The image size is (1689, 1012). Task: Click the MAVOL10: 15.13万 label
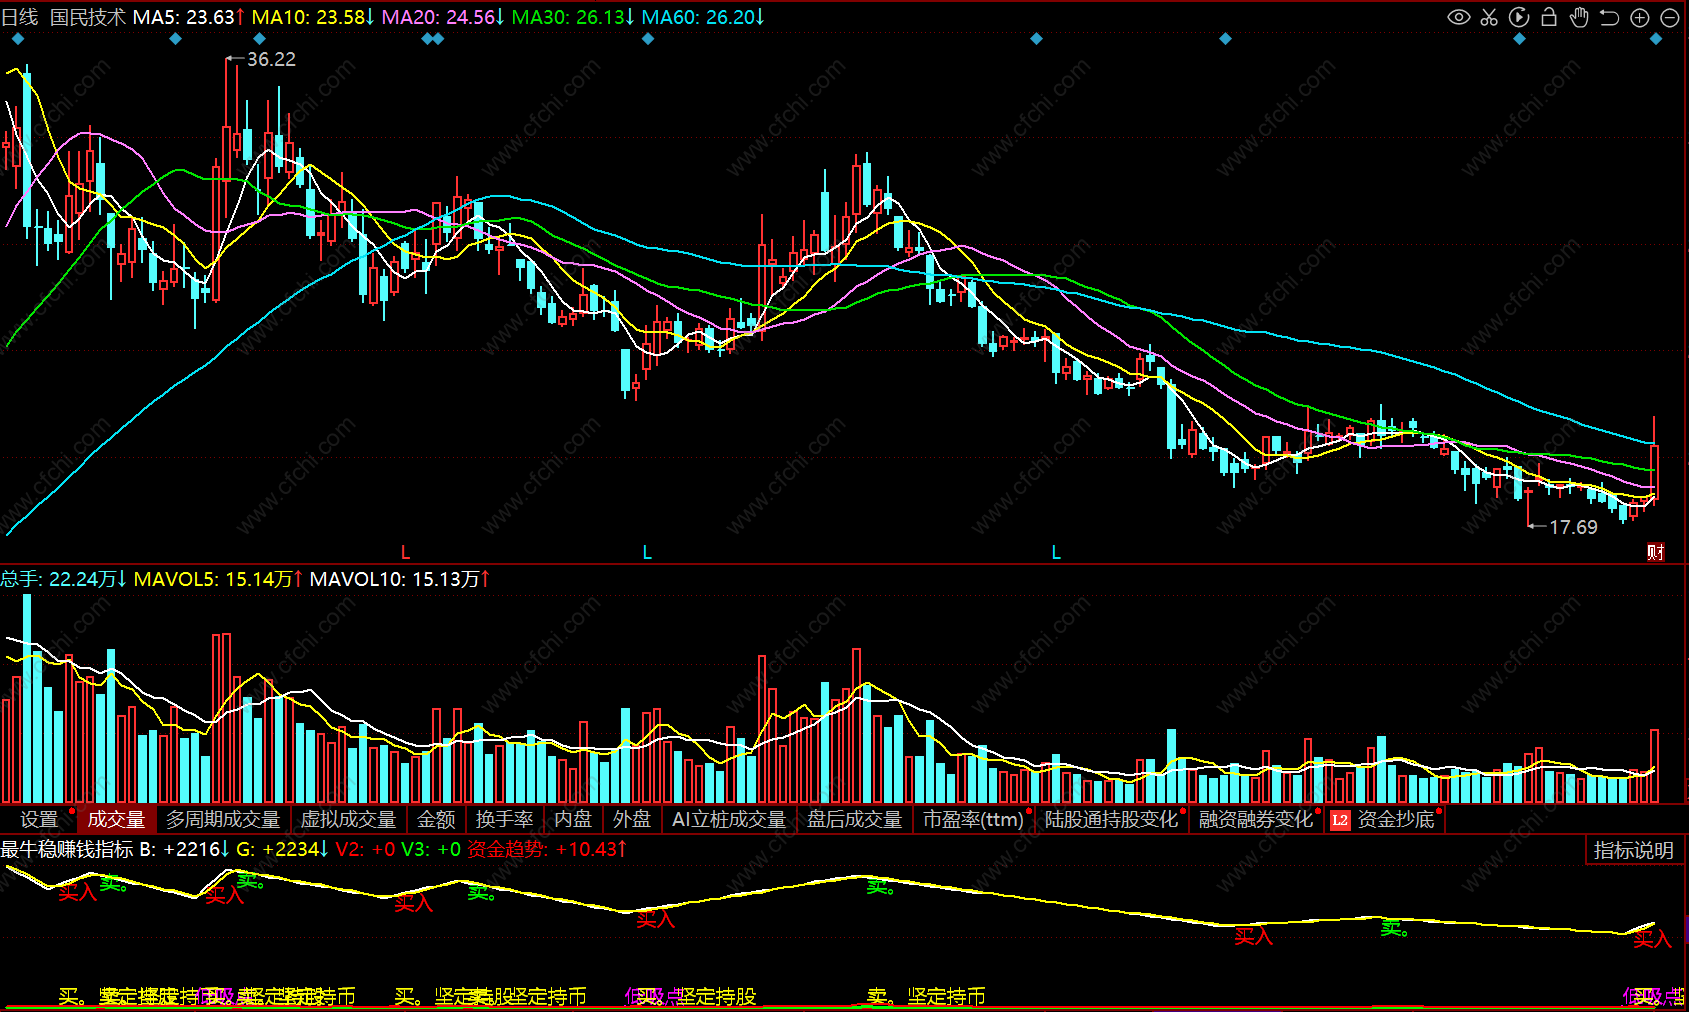(400, 579)
